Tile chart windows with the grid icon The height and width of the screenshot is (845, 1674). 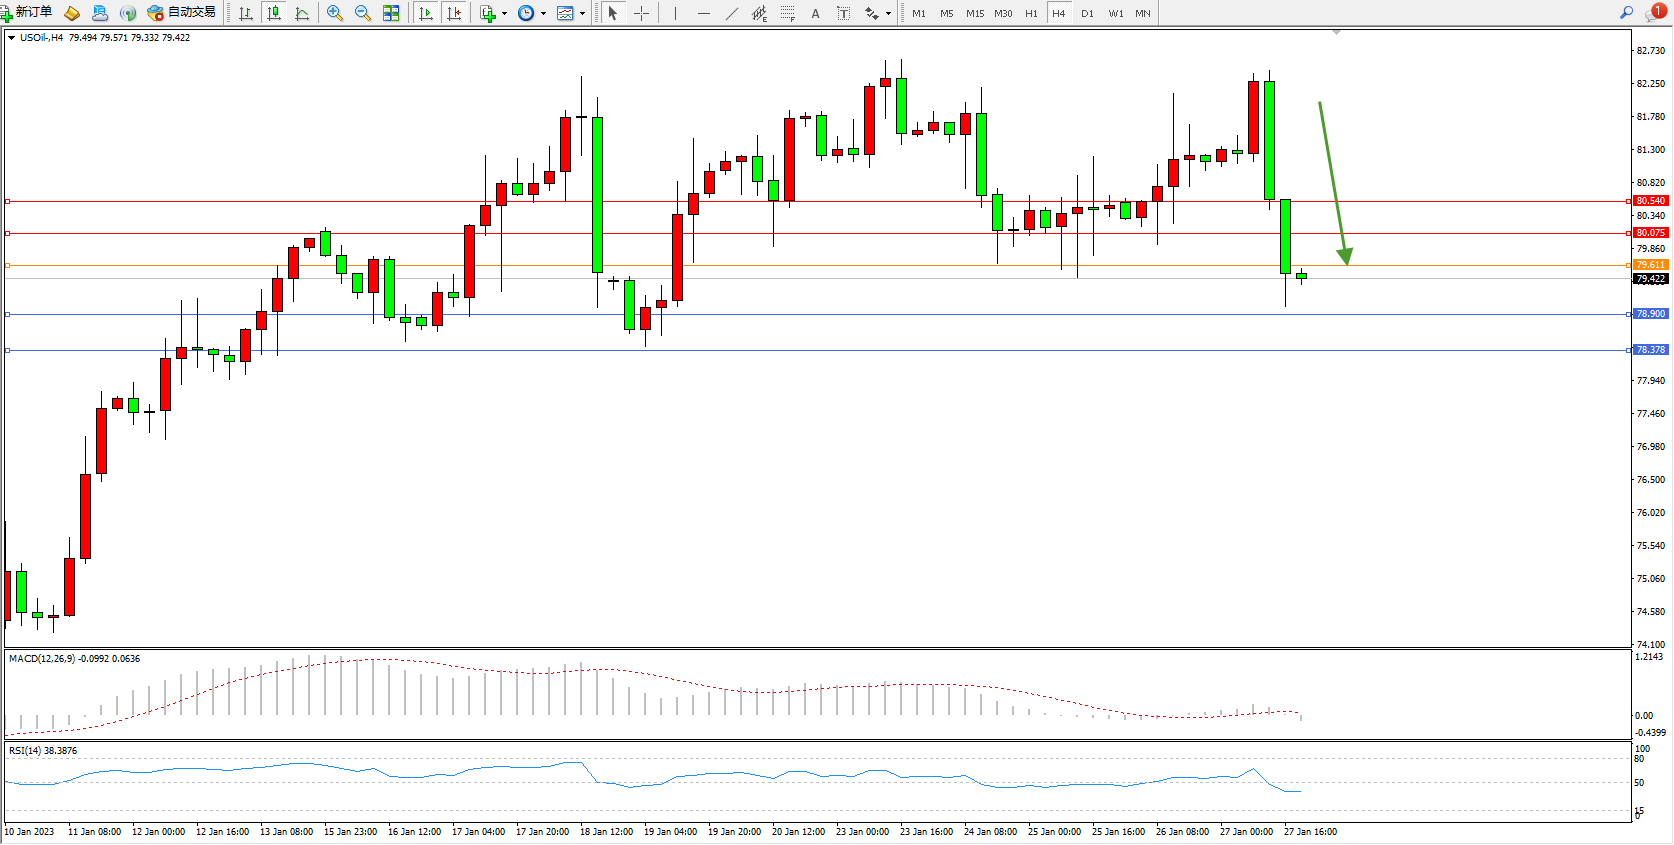391,13
